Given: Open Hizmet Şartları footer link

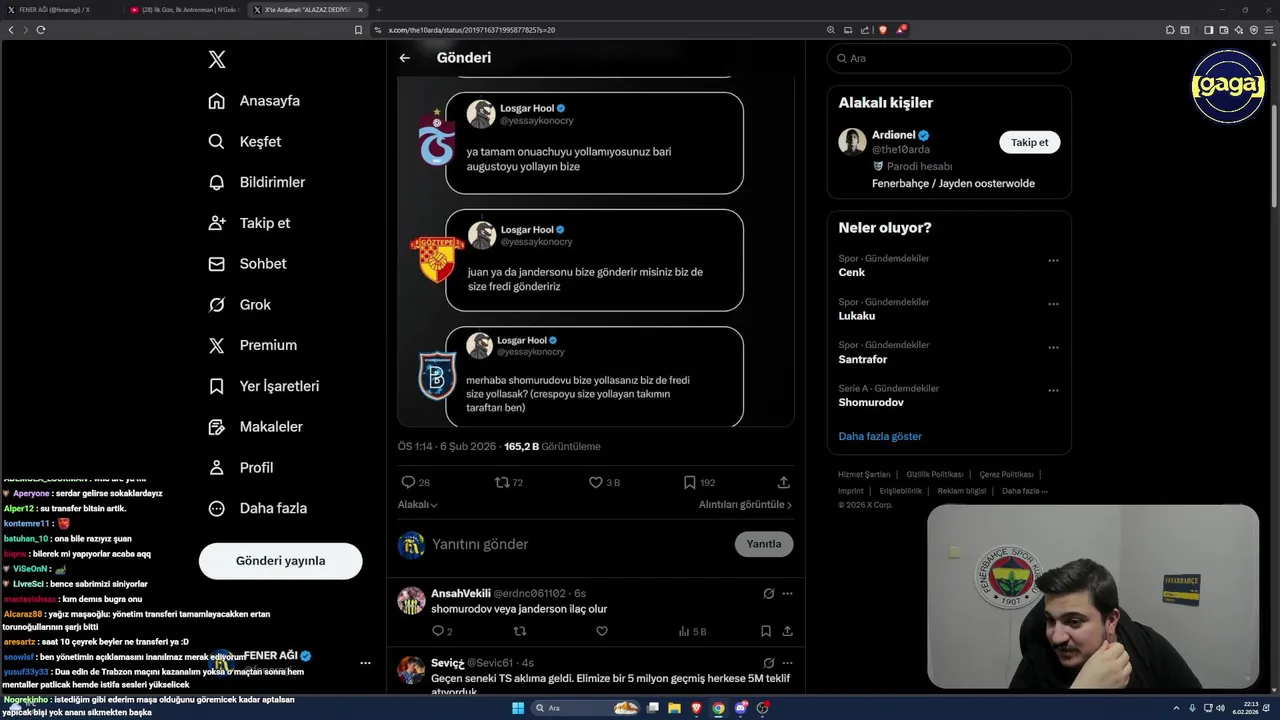Looking at the screenshot, I should pos(864,474).
